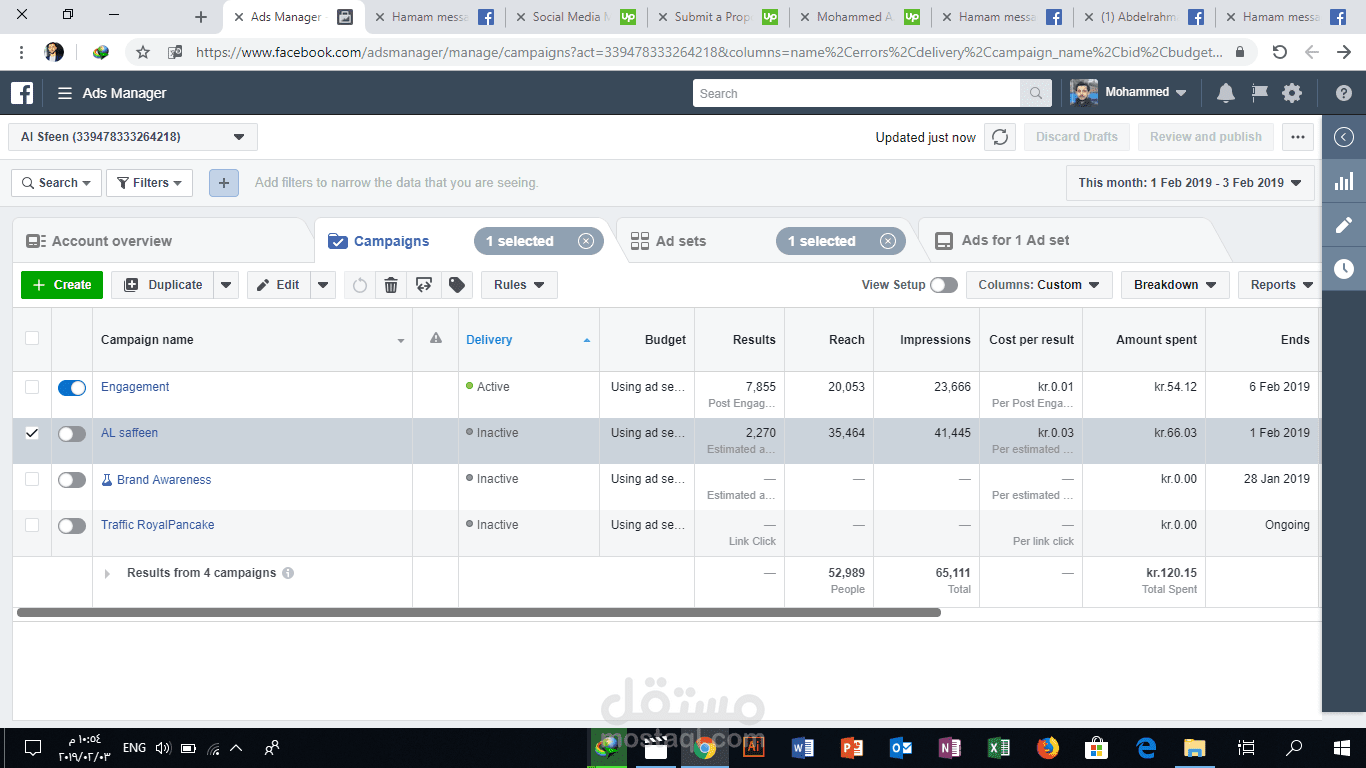This screenshot has width=1366, height=768.
Task: Click the search magnifier button in header
Action: [x=1036, y=93]
